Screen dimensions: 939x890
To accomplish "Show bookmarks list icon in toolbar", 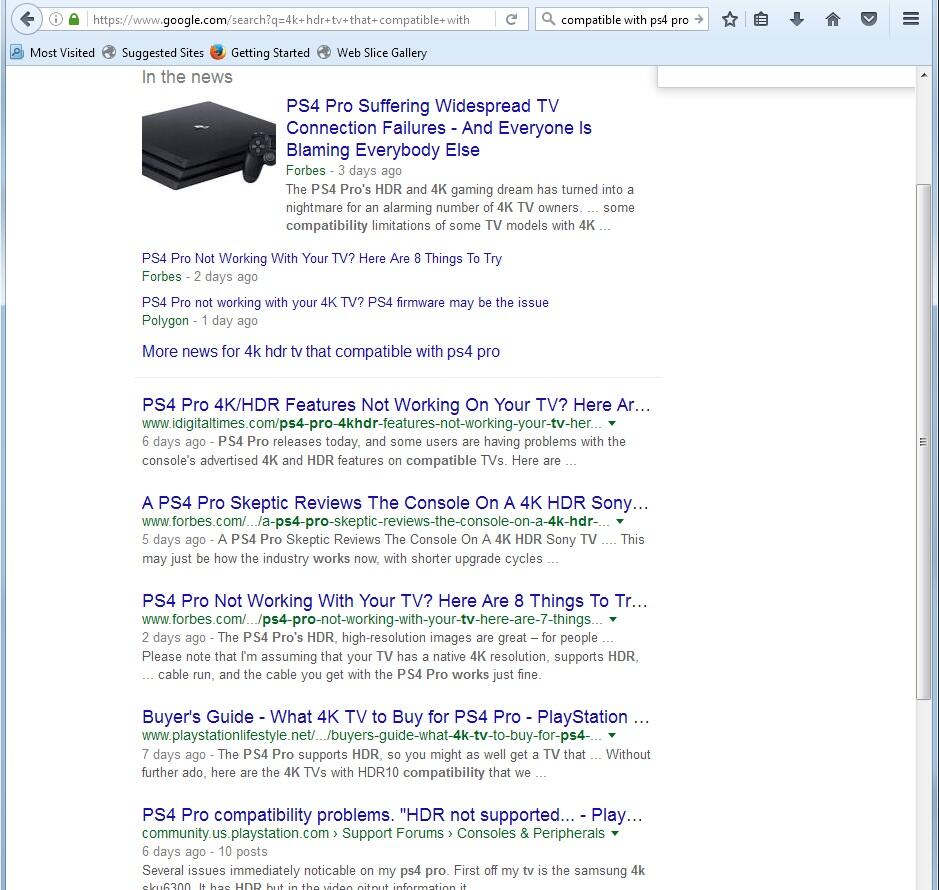I will point(761,19).
